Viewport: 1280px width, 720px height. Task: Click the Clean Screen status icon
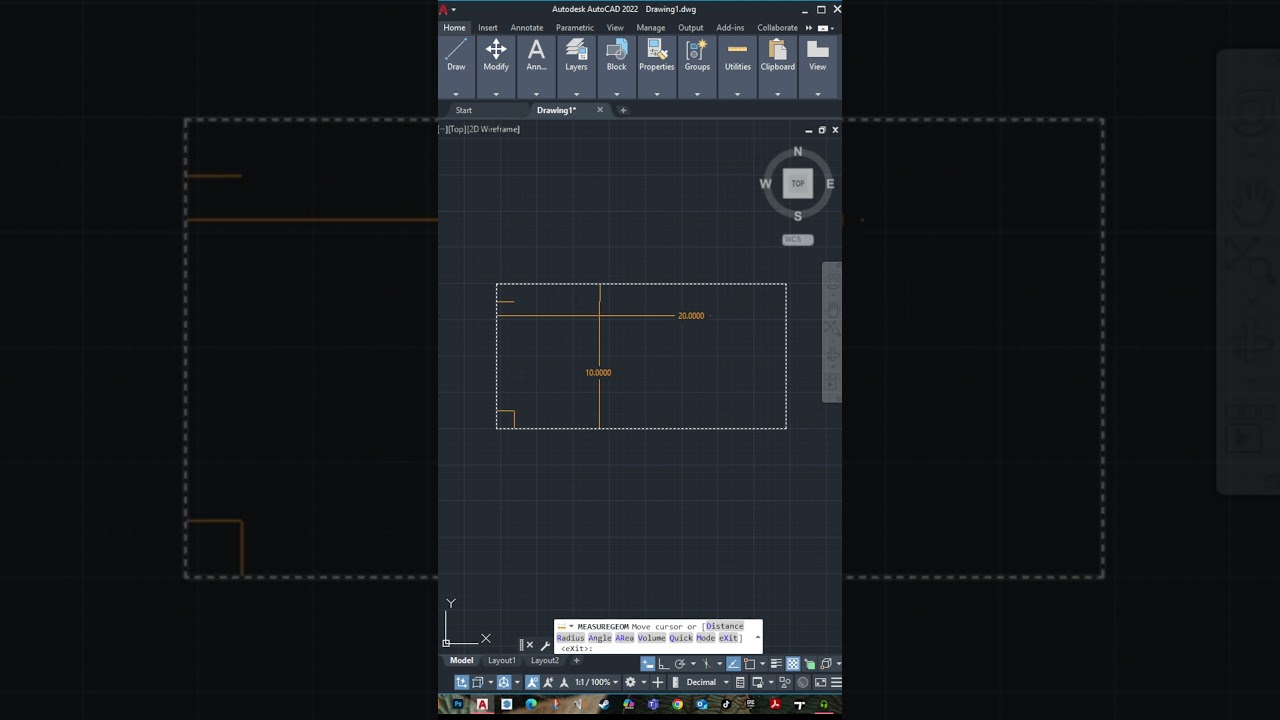[820, 682]
